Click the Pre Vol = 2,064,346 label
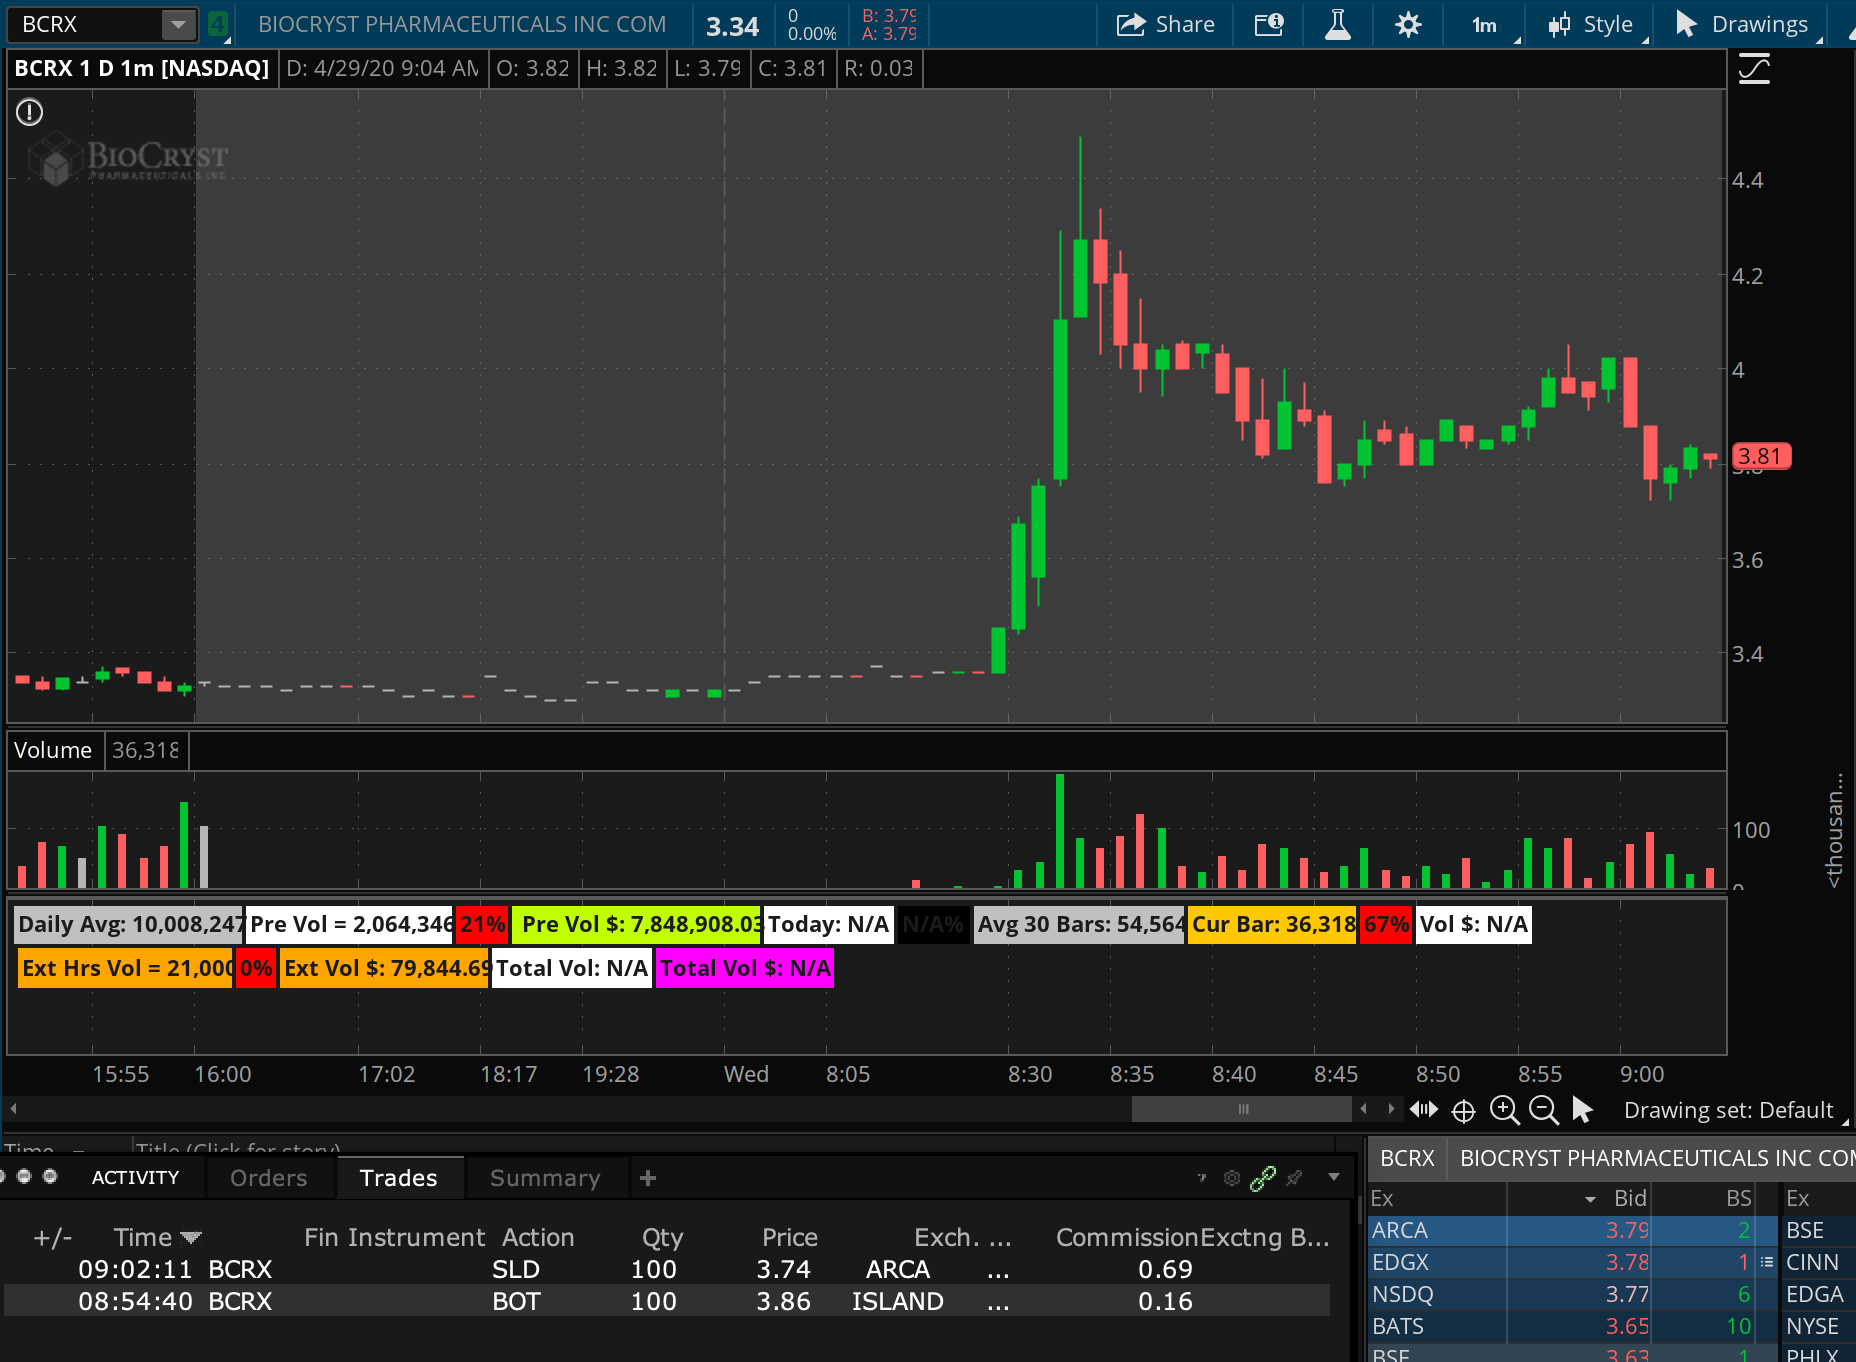This screenshot has width=1856, height=1362. coord(351,924)
